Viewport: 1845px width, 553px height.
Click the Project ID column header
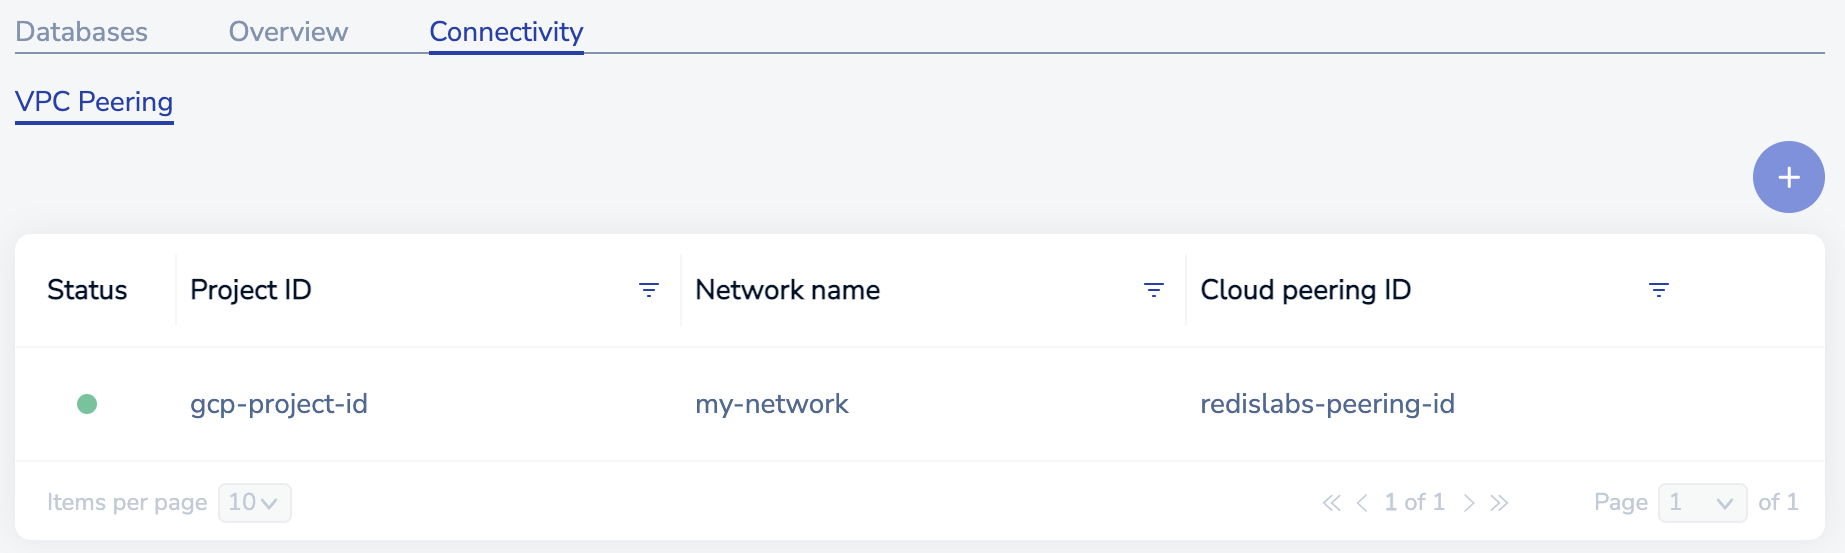point(251,290)
